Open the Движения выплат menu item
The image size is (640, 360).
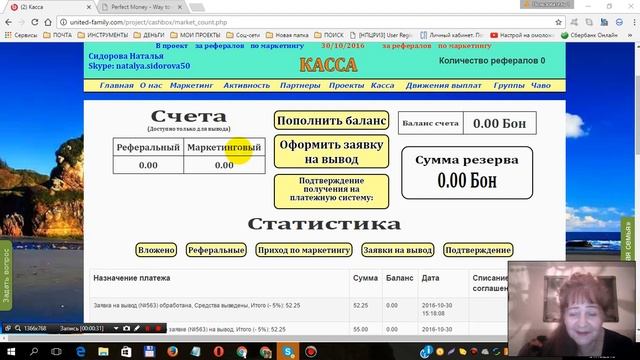444,85
